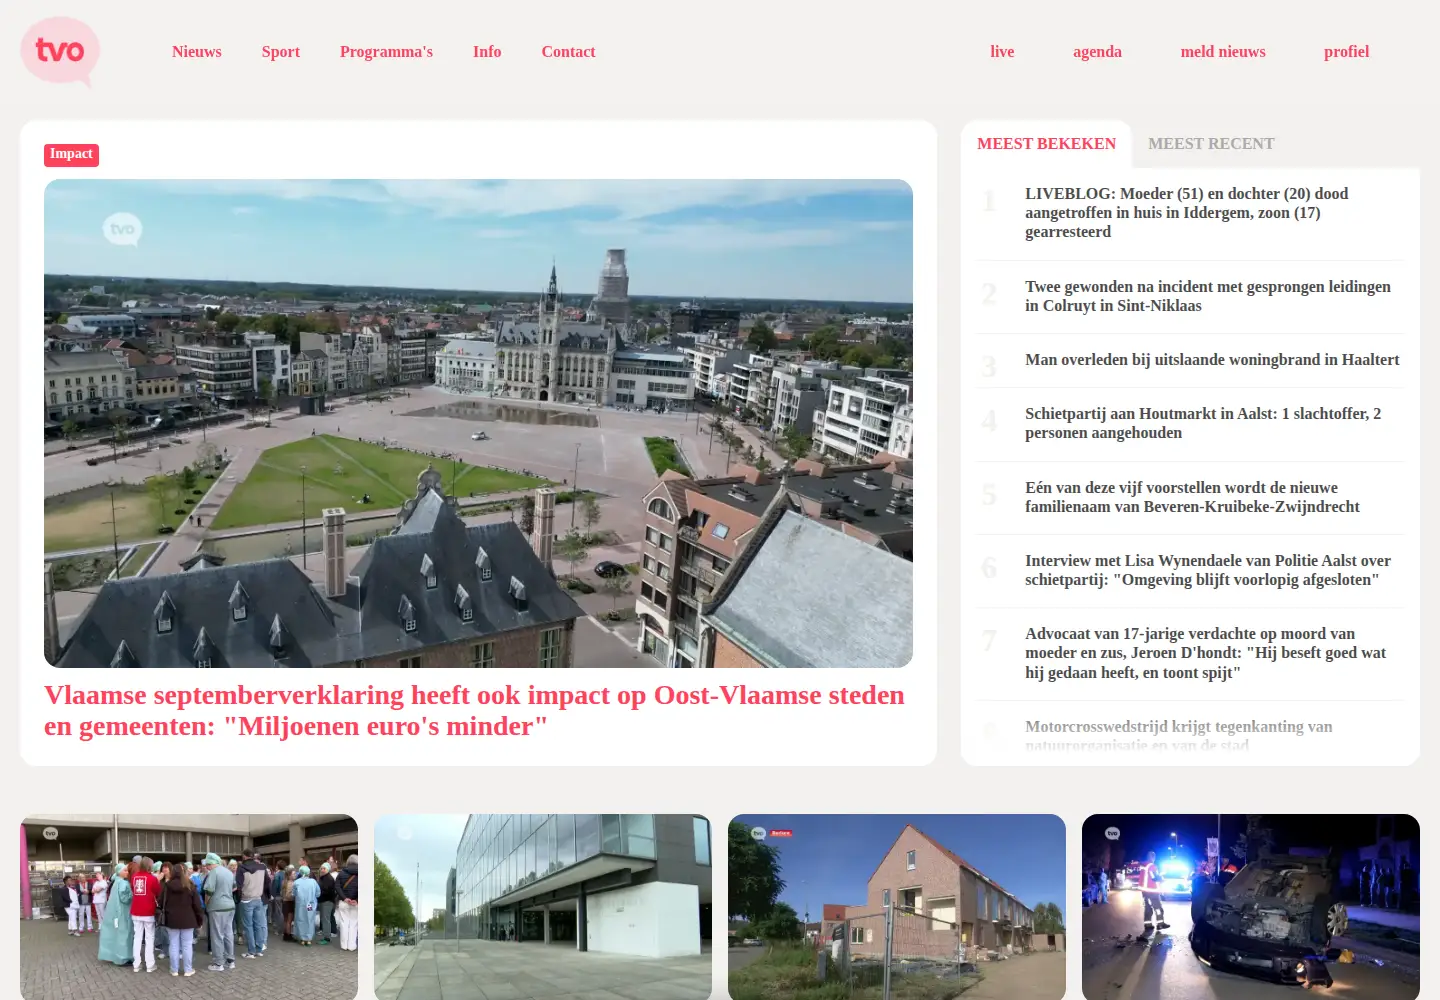Open the Beveren-Kruibeke-Zwijndrecht familienaam article
1440x1000 pixels.
(1190, 497)
